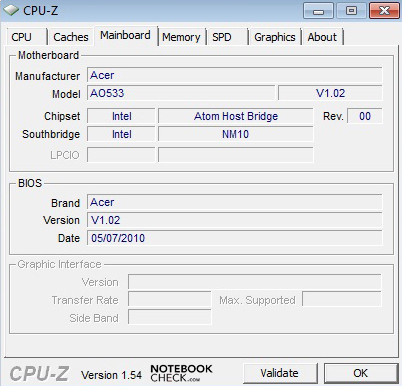The height and width of the screenshot is (386, 402).
Task: Maximize the CPU-Z window
Action: (351, 11)
